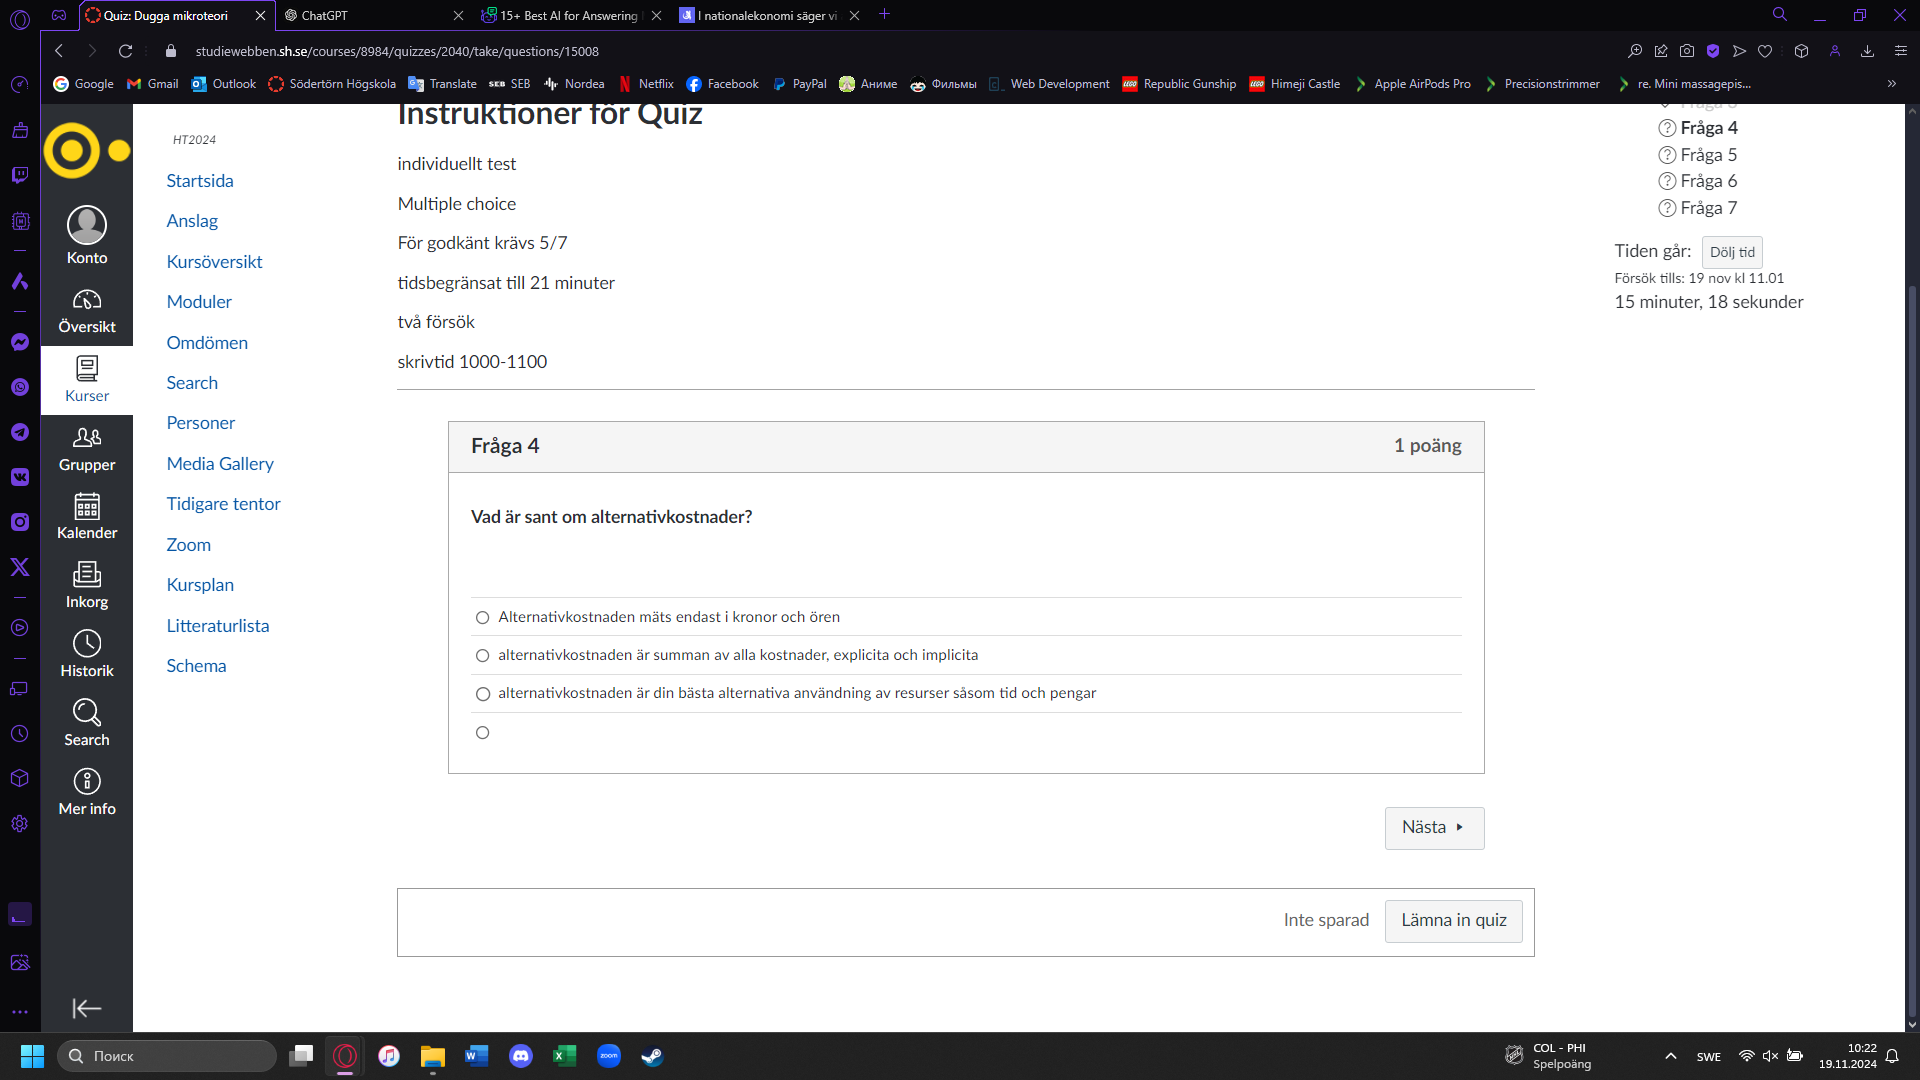
Task: Select radio button for alternativkostnaden är summan
Action: tap(483, 655)
